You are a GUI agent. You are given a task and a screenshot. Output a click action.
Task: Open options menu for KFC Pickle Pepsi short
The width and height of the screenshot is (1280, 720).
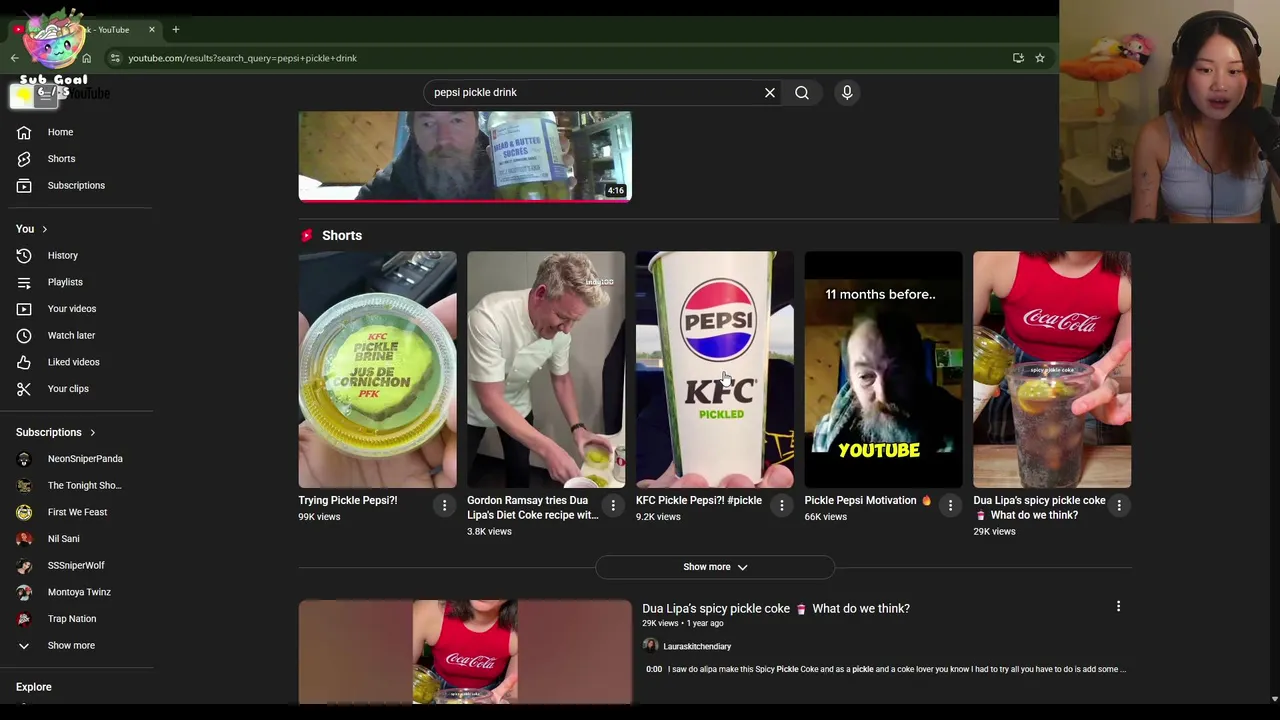tap(781, 505)
